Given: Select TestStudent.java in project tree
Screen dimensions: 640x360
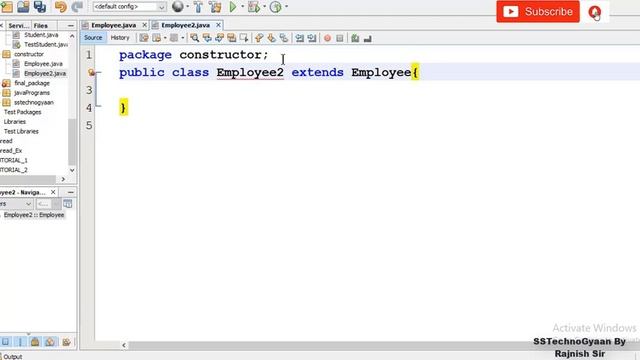Looking at the screenshot, I should coord(46,44).
